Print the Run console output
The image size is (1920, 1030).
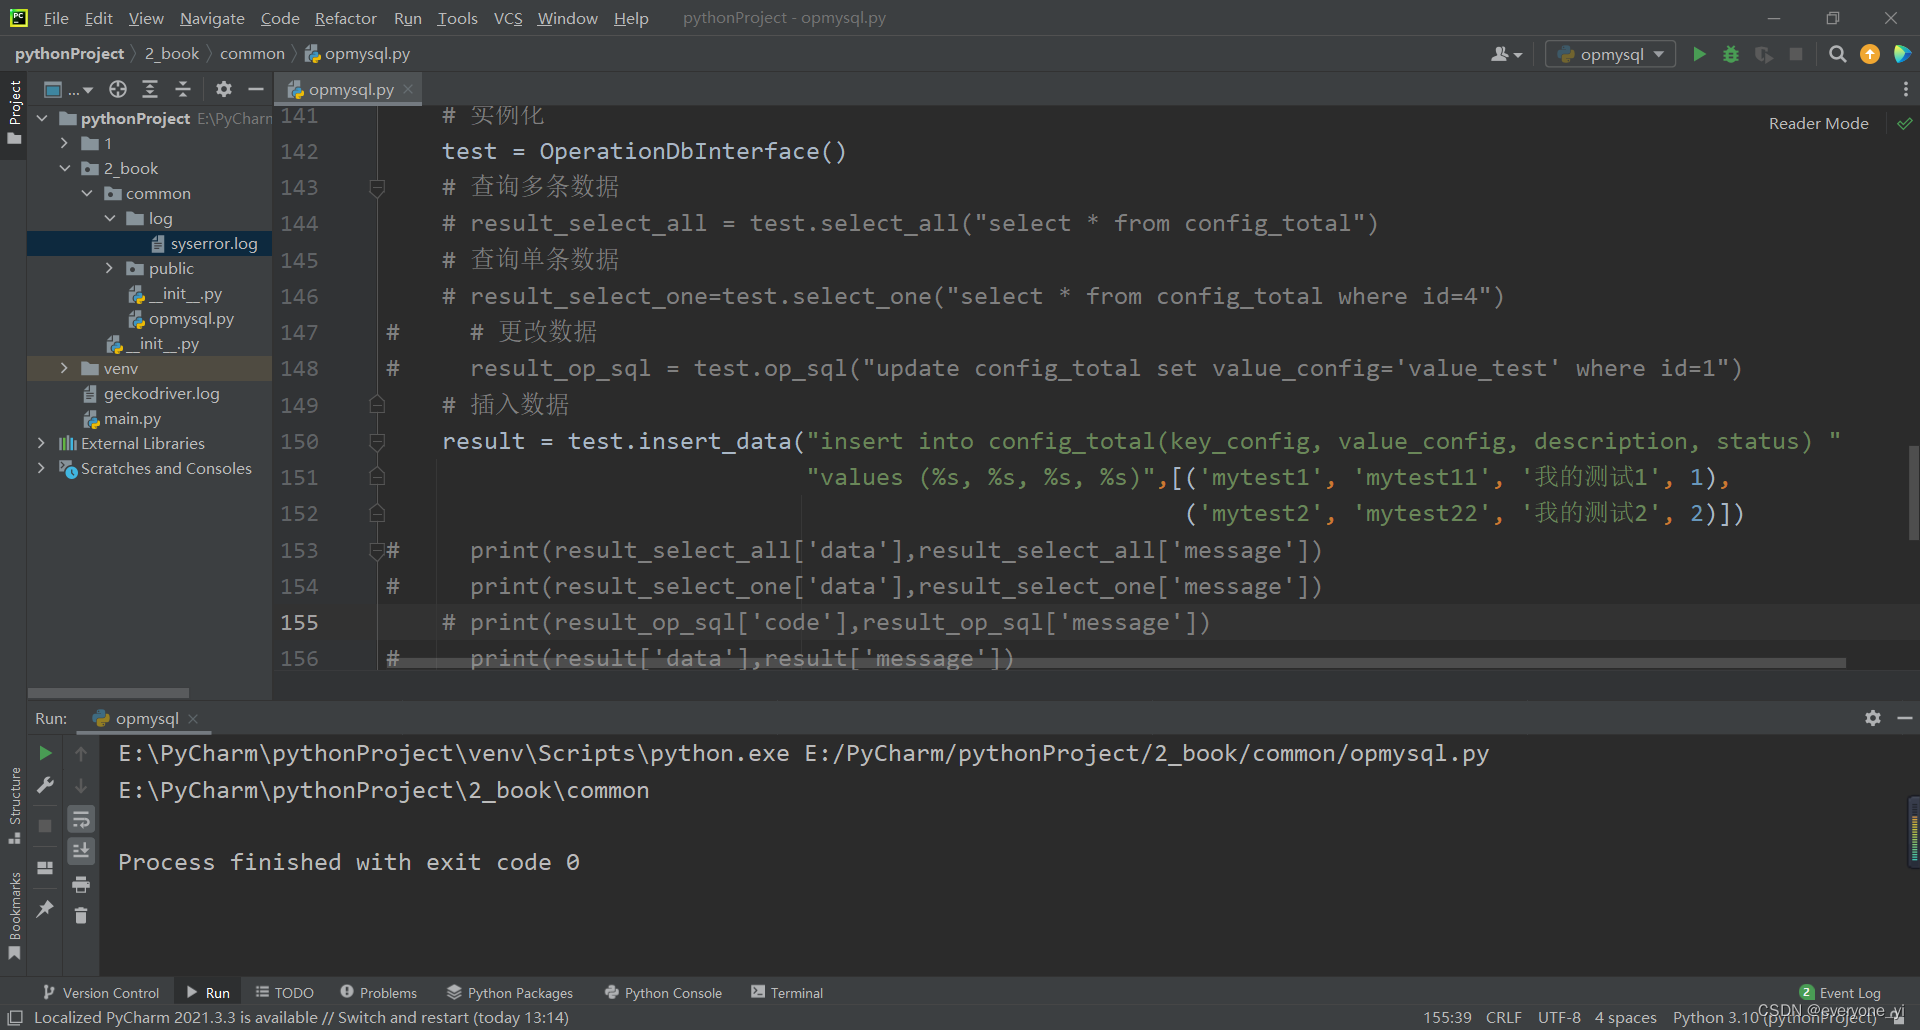(x=81, y=884)
